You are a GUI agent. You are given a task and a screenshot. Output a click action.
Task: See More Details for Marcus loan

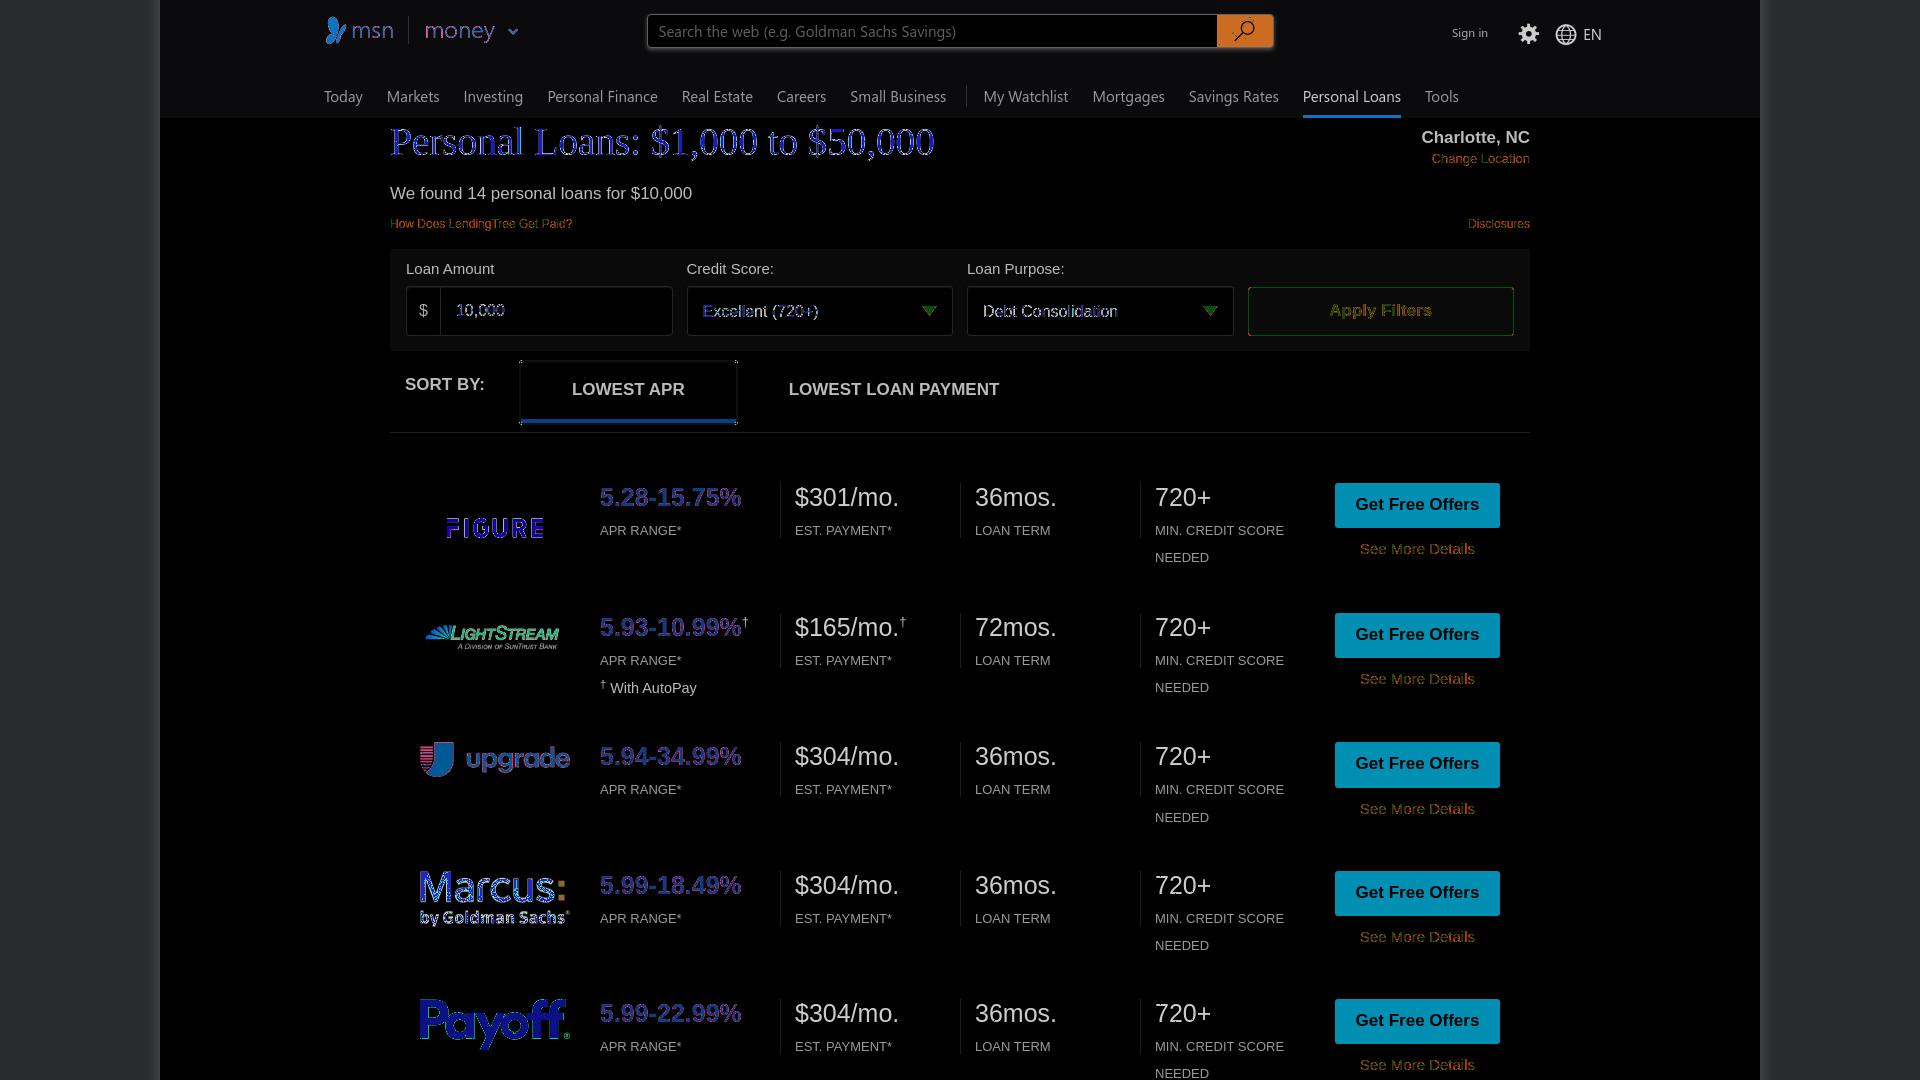pos(1417,937)
